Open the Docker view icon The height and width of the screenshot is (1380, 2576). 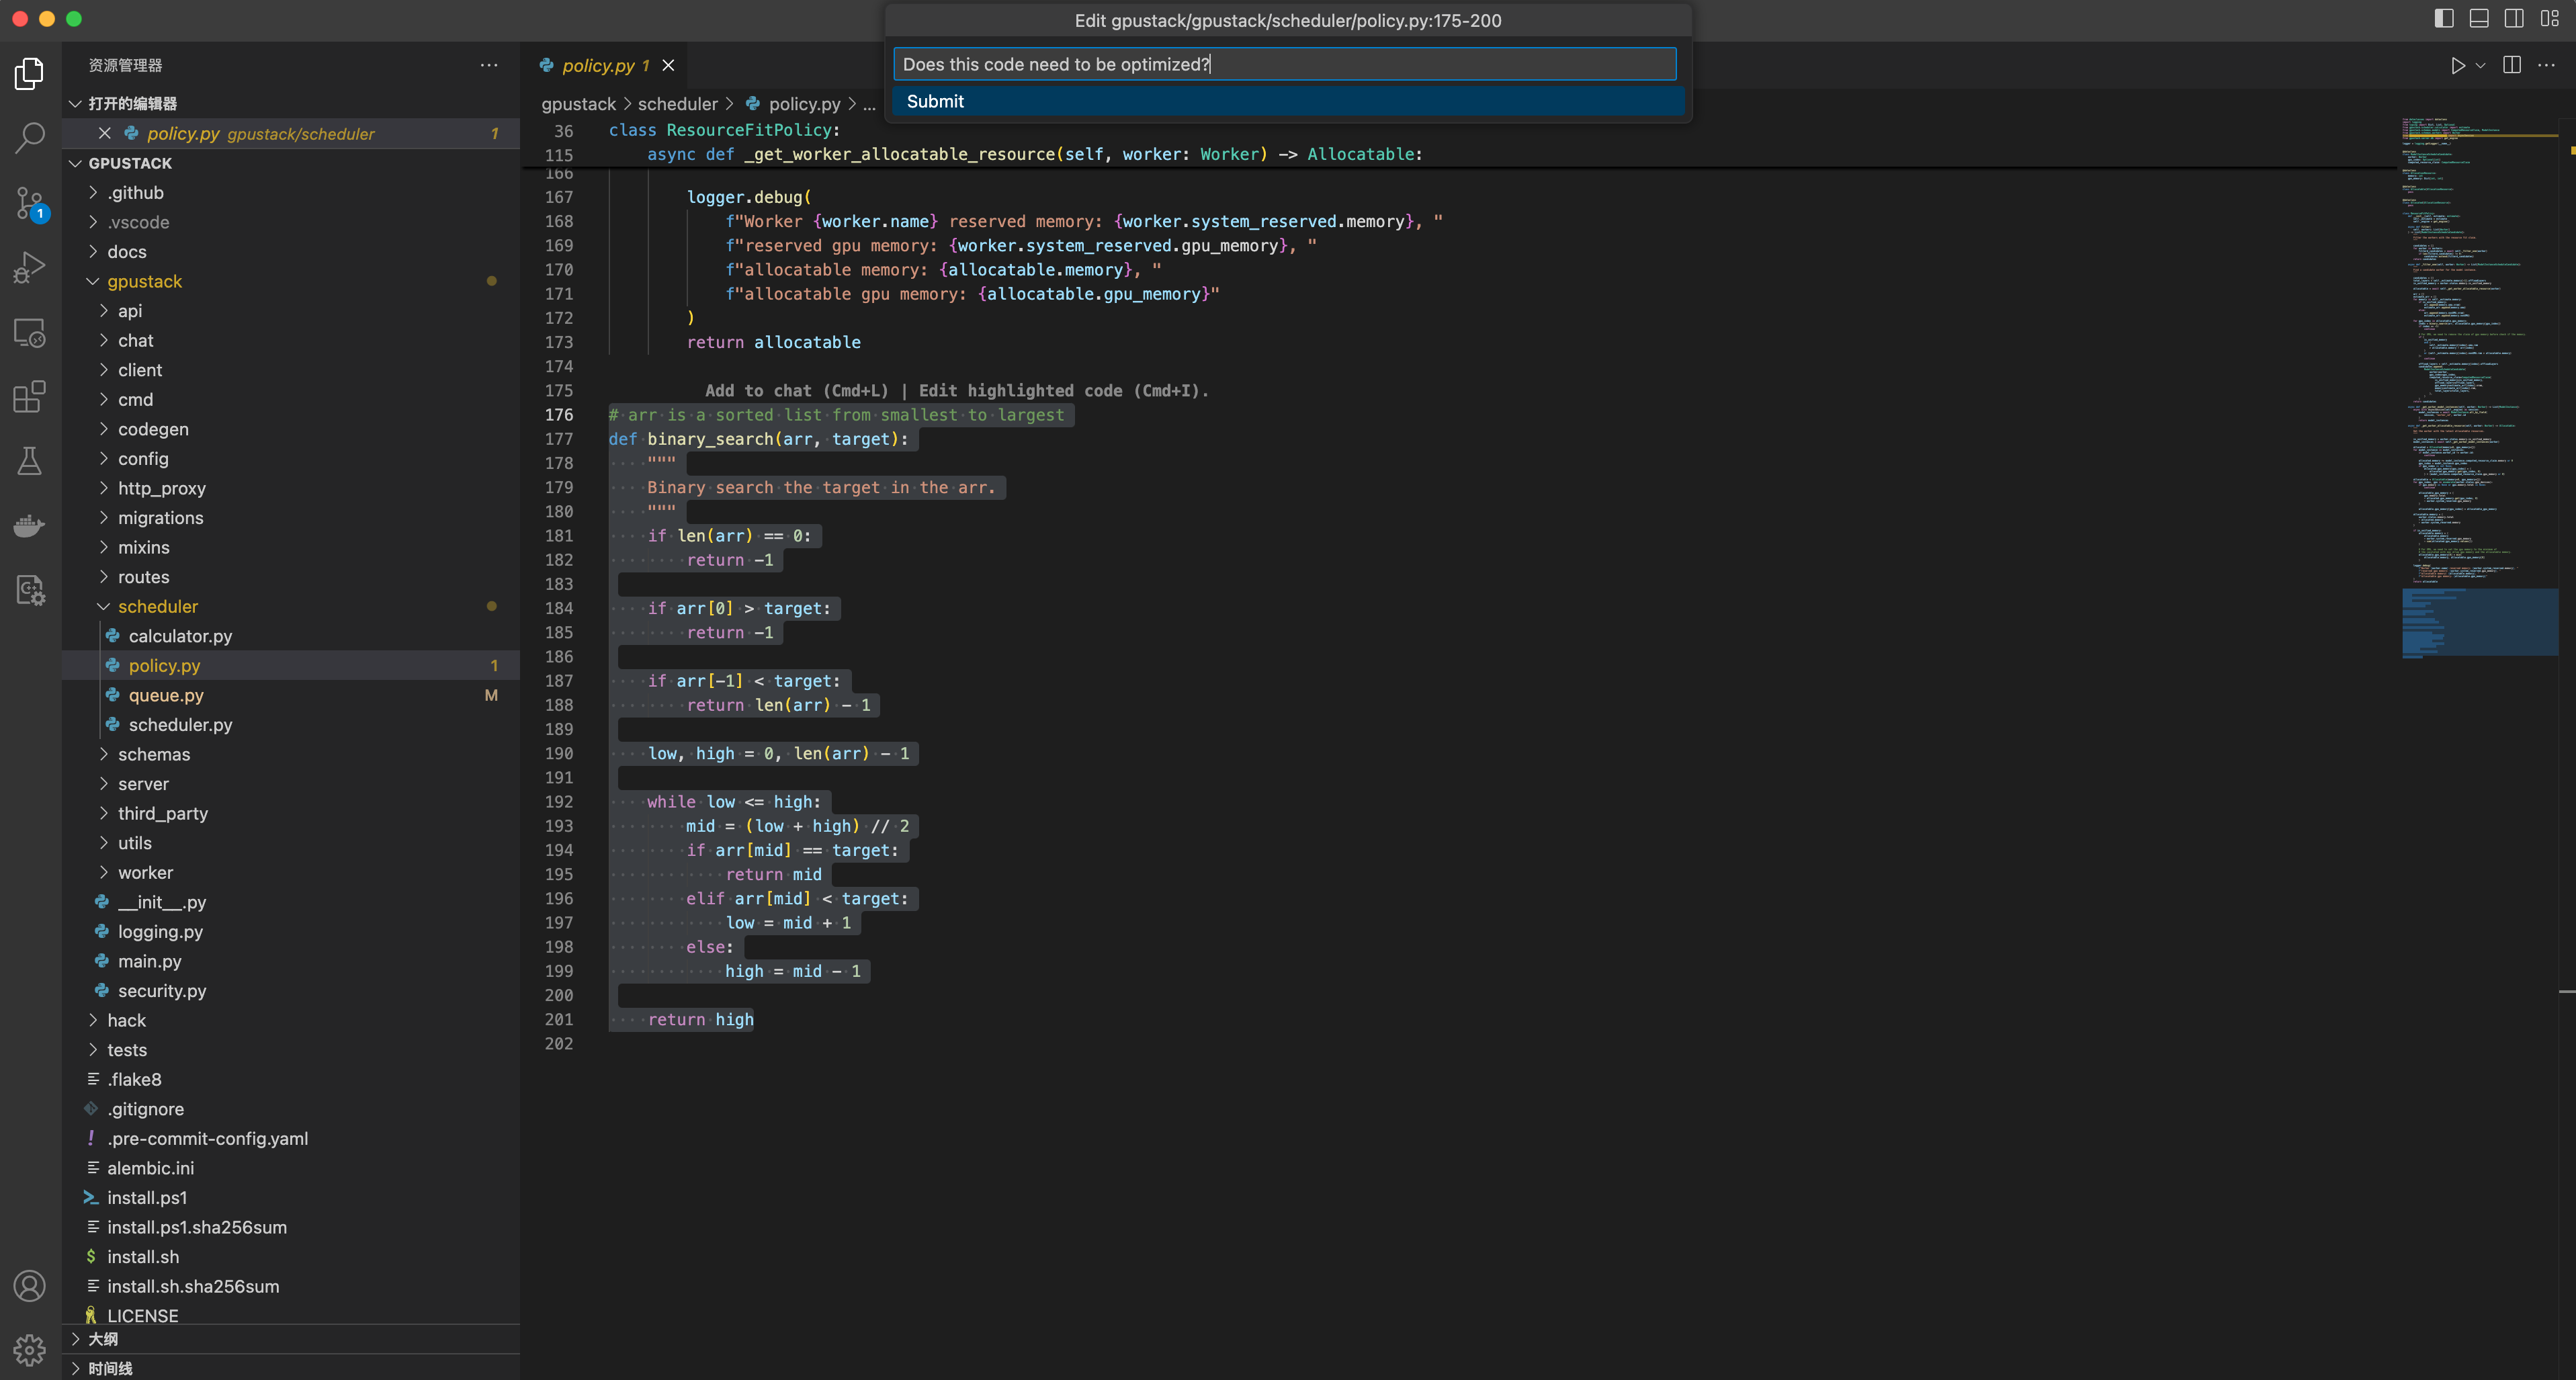coord(30,525)
